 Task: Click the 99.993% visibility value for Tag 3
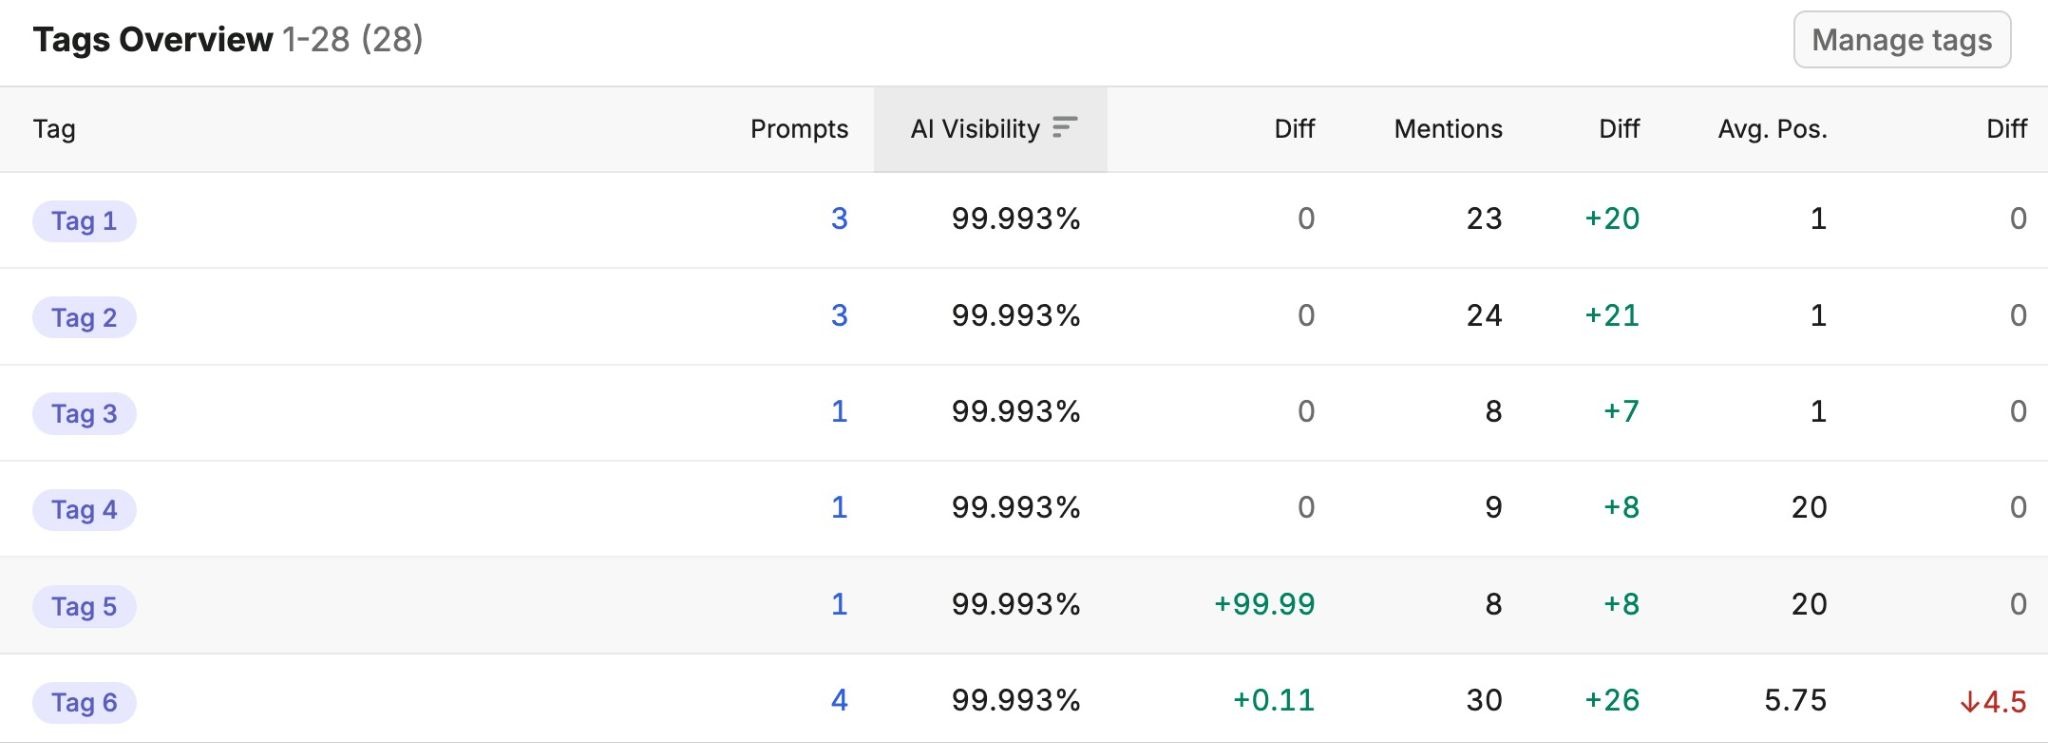(x=1016, y=412)
